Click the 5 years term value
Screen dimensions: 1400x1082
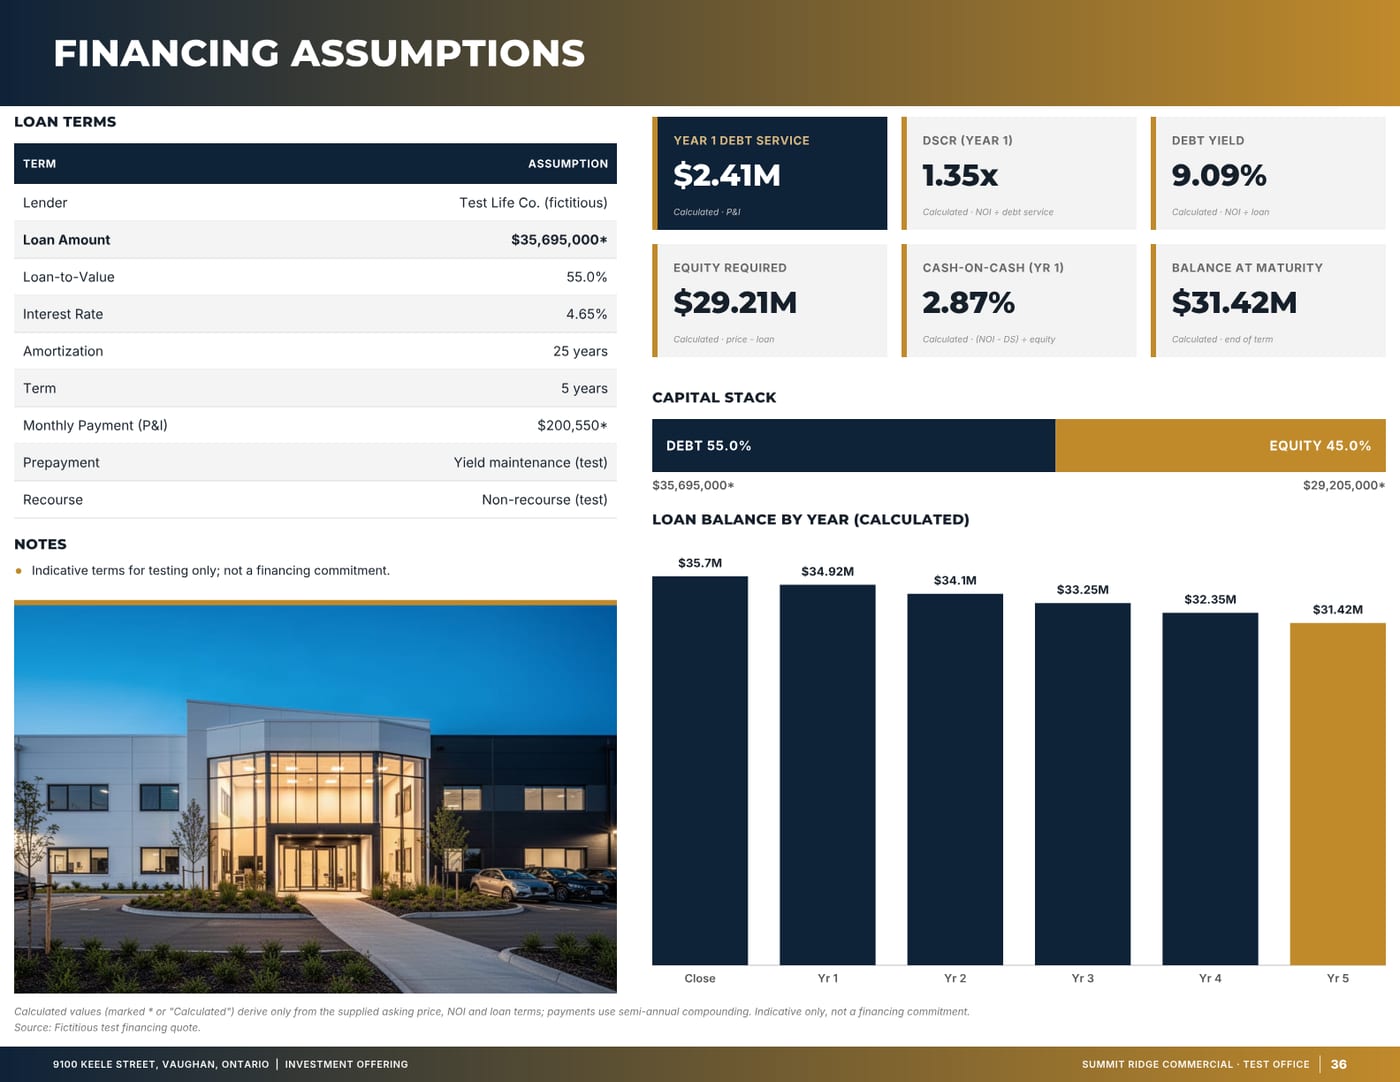tap(584, 388)
